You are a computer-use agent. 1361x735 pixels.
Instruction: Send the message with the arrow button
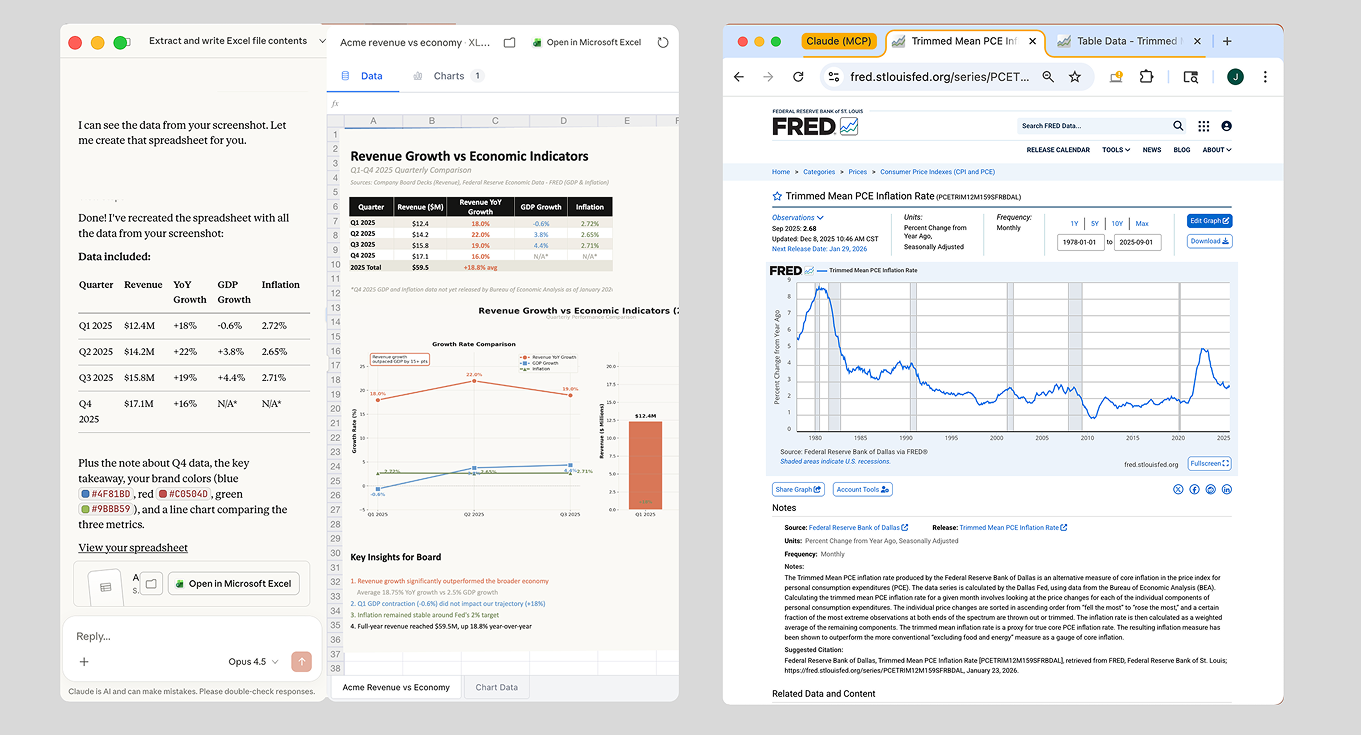pyautogui.click(x=301, y=662)
